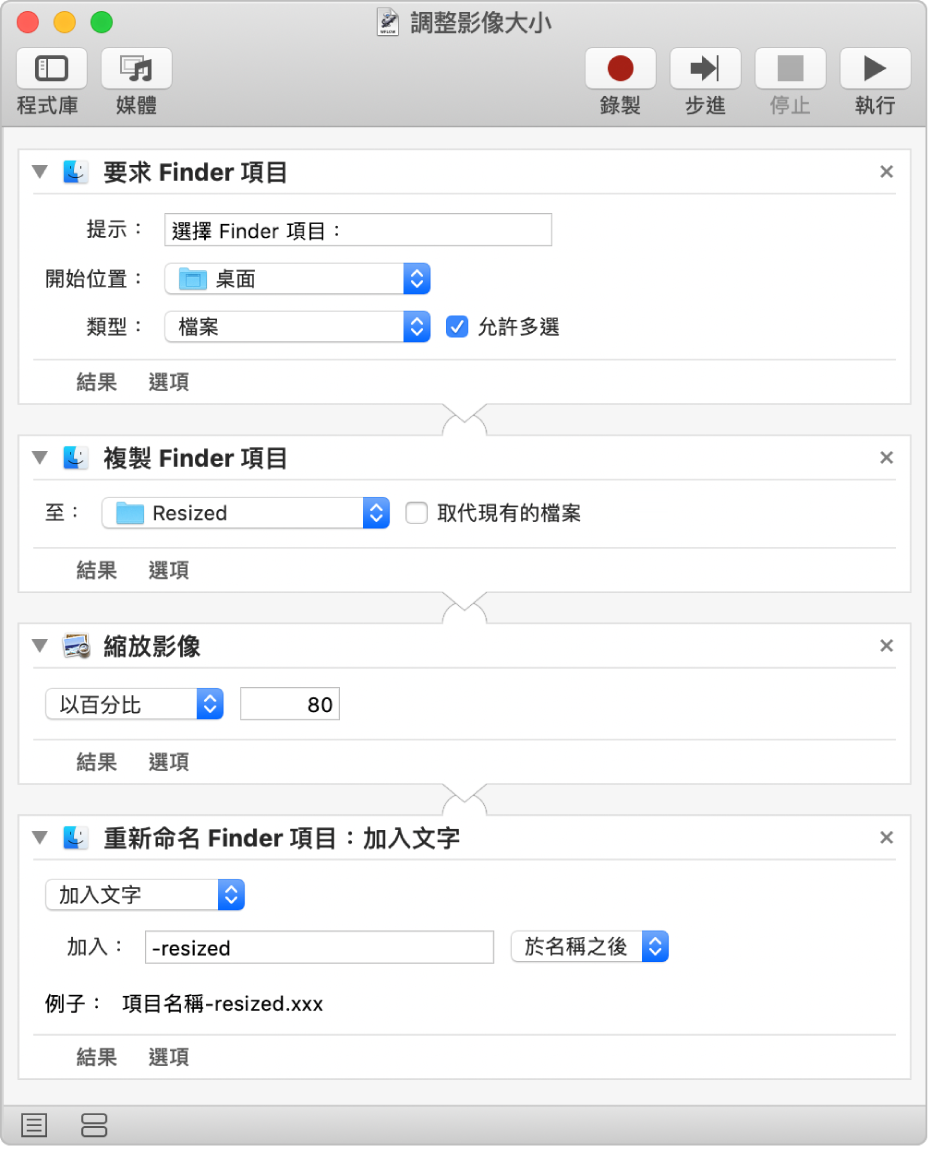
Task: Collapse the 要求 Finder 項目 action
Action: [x=40, y=172]
